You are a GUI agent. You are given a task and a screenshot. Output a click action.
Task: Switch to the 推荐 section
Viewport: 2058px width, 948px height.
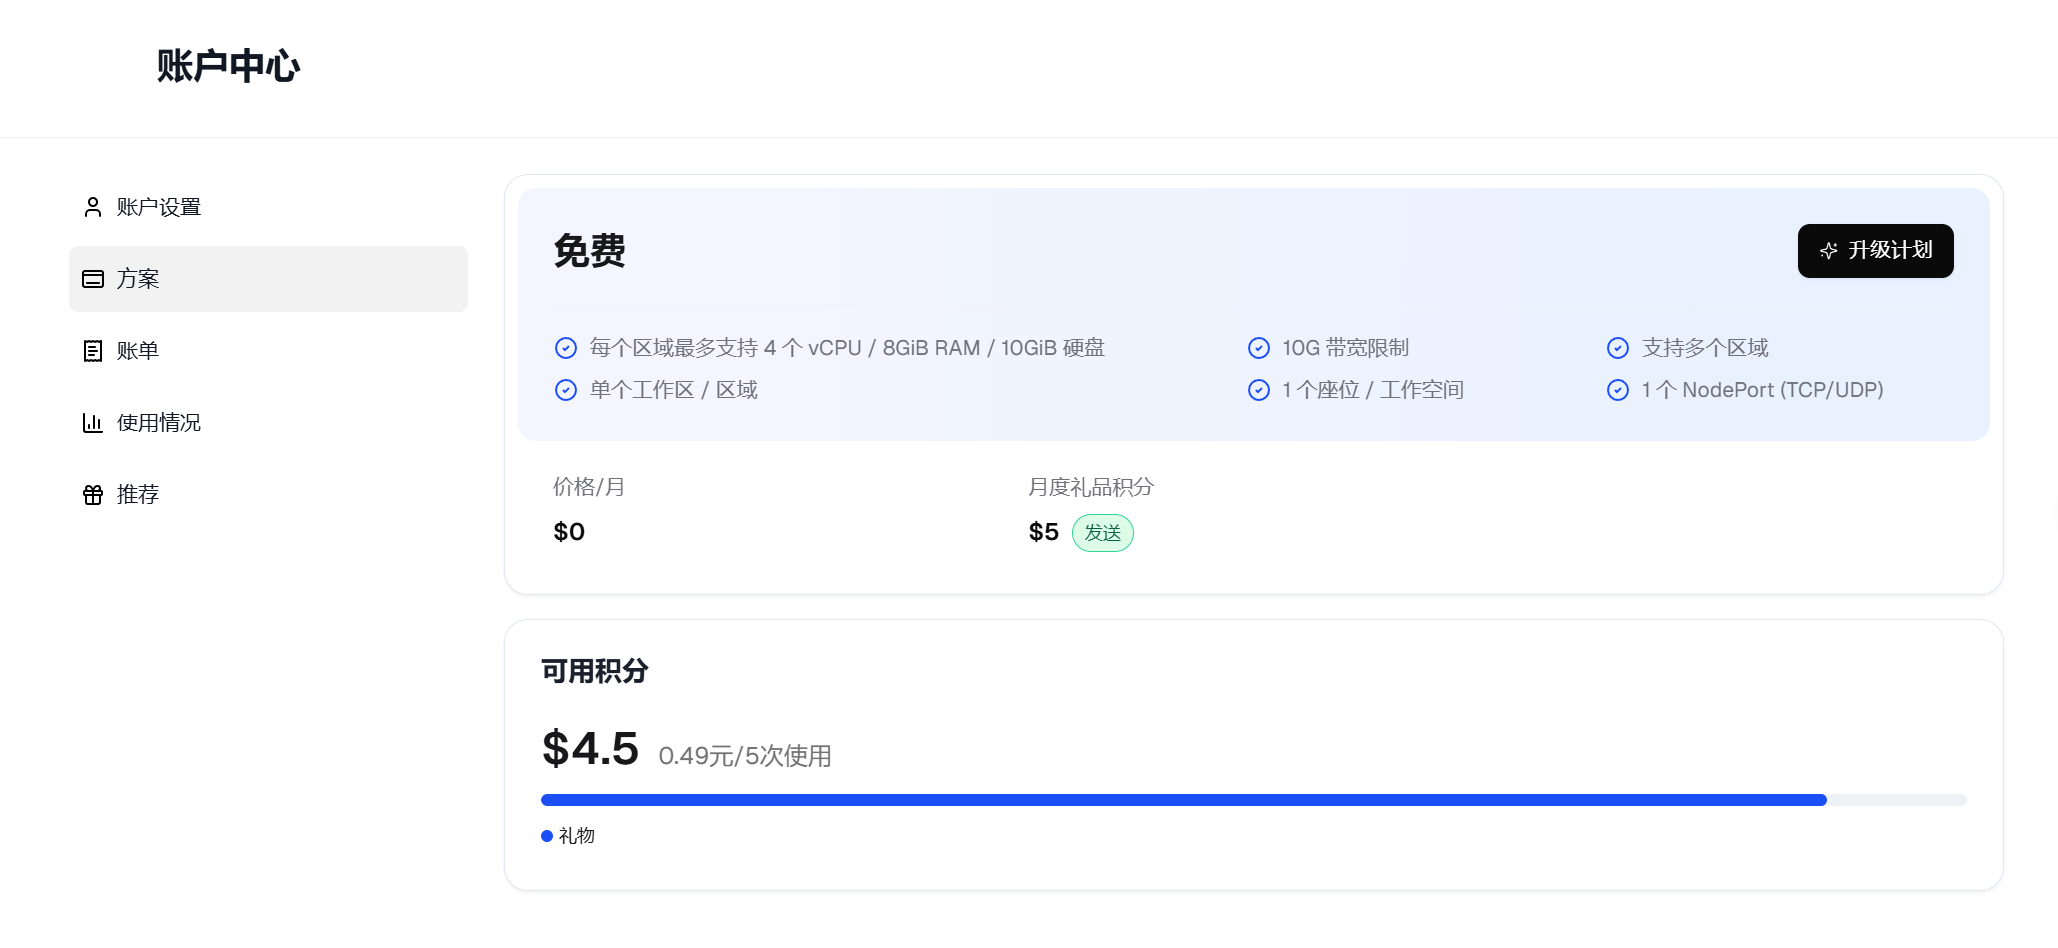tap(138, 495)
